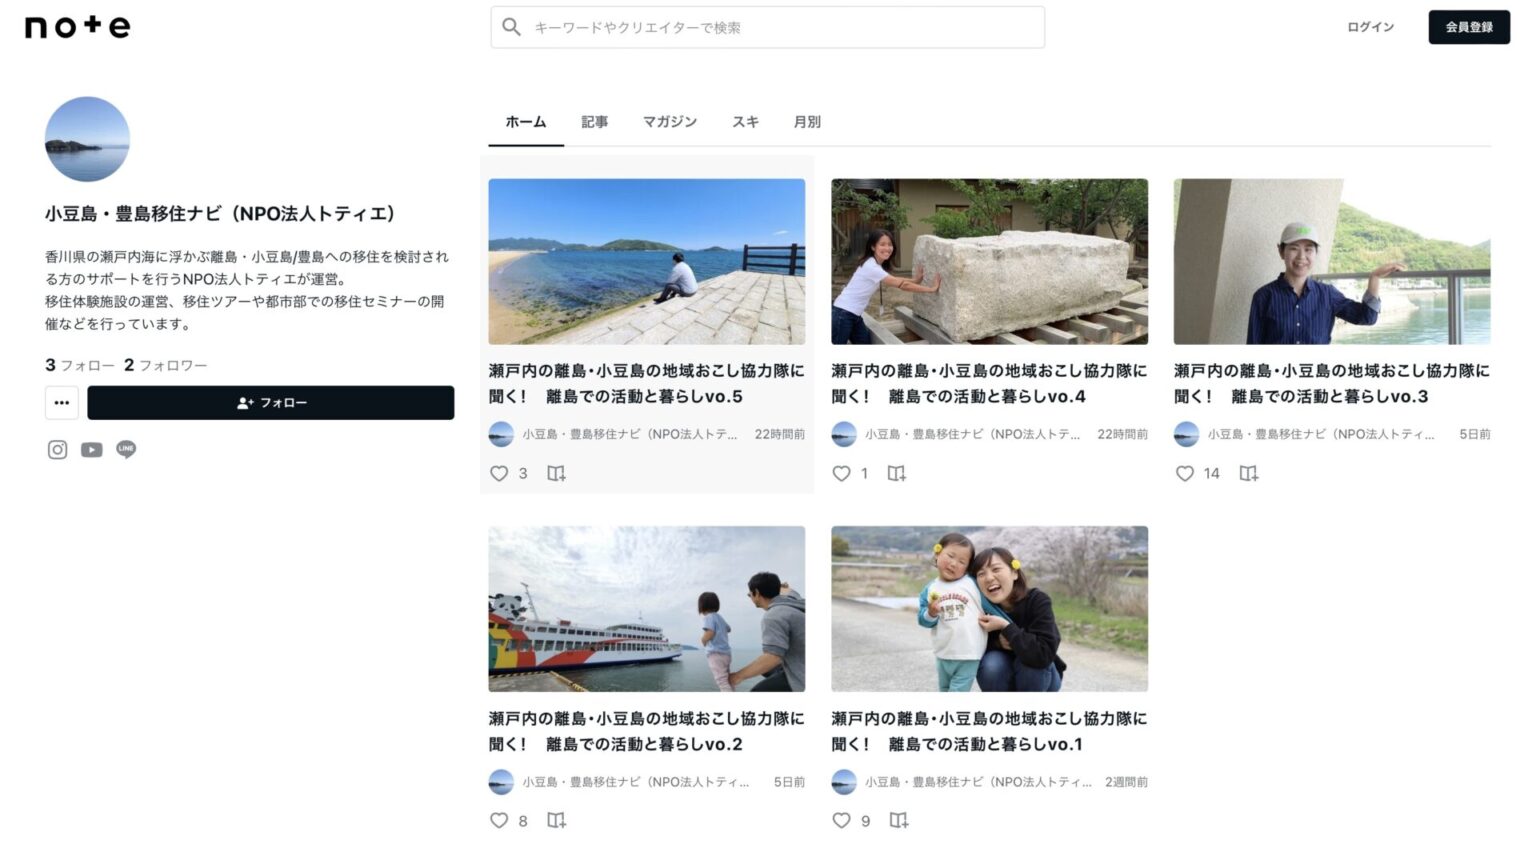Like the vo.1 article with heart icon

(x=842, y=821)
